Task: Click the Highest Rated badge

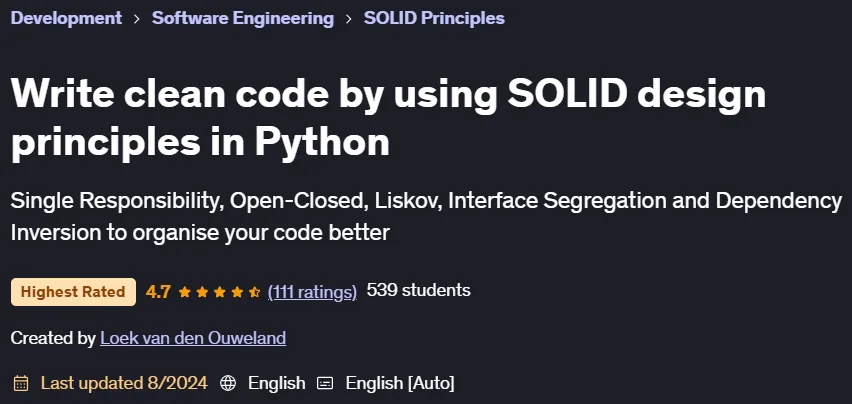Action: tap(73, 292)
